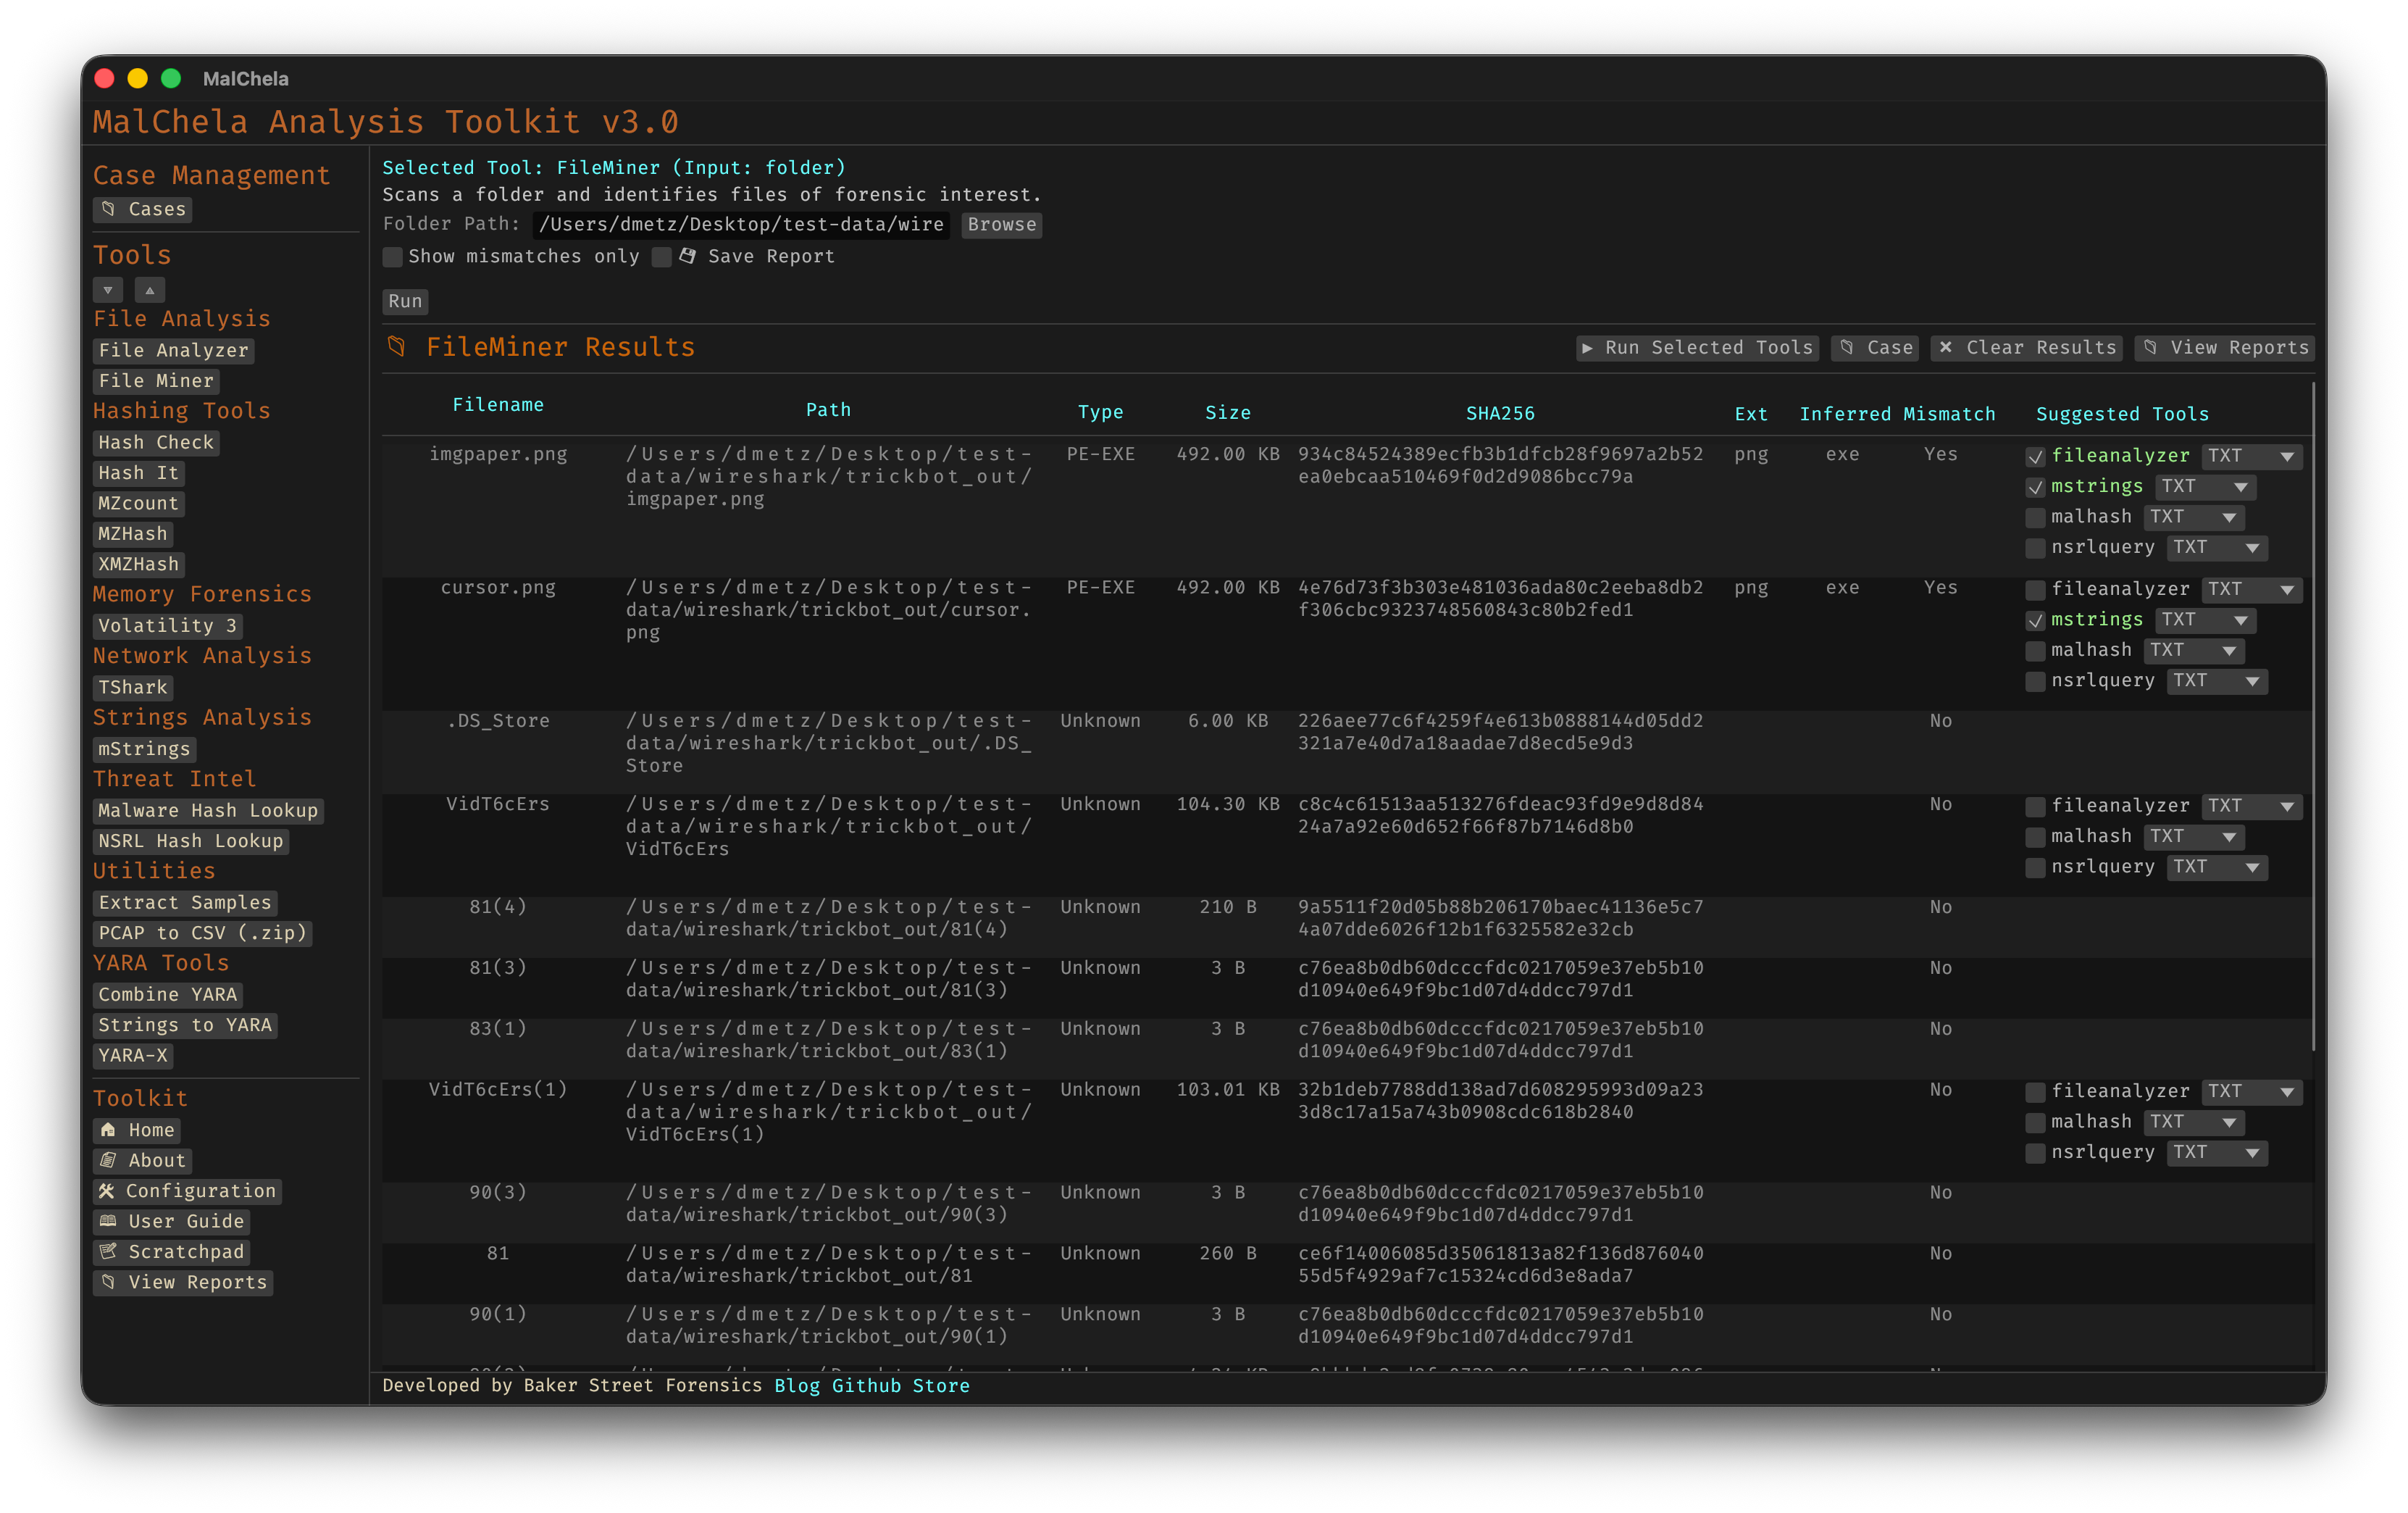
Task: Click the SHA256 column header
Action: coord(1500,413)
